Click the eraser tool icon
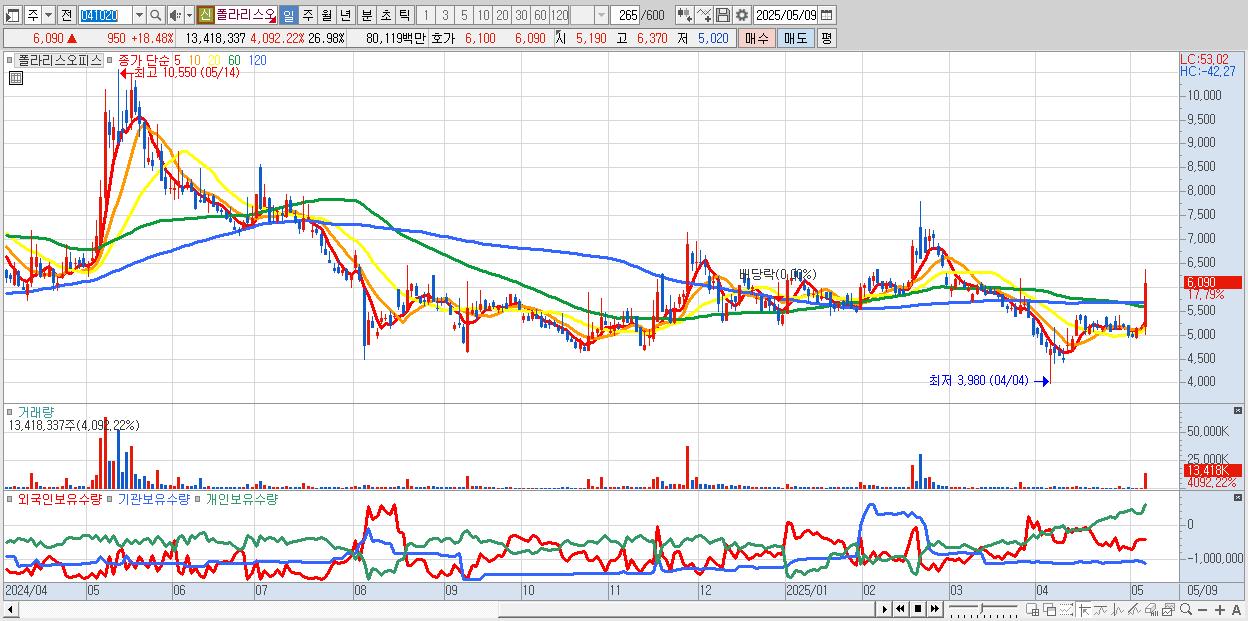Viewport: 1248px width, 621px height. tap(1151, 609)
